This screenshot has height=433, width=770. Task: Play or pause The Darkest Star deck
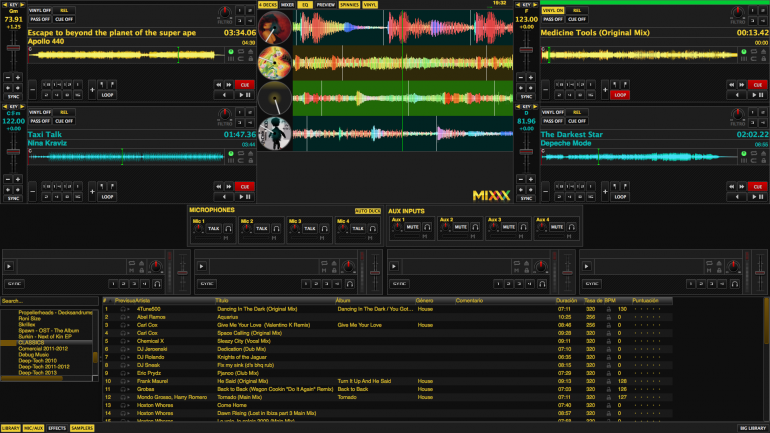pyautogui.click(x=757, y=197)
